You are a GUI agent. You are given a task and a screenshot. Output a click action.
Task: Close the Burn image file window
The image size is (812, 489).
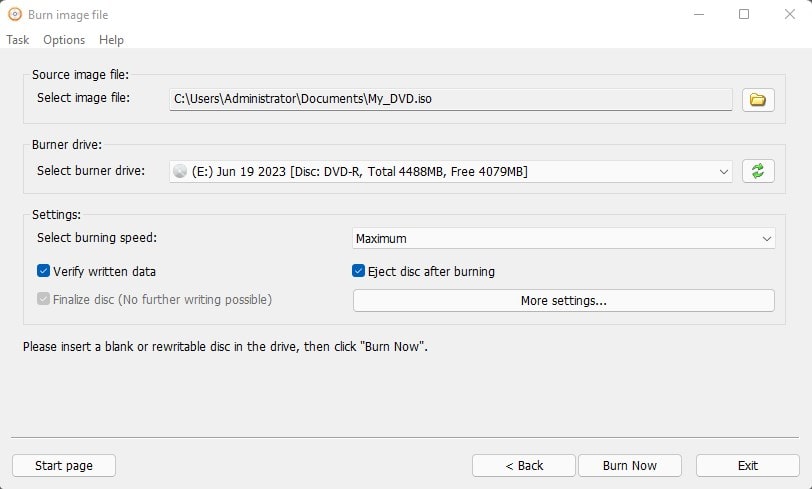(x=788, y=15)
